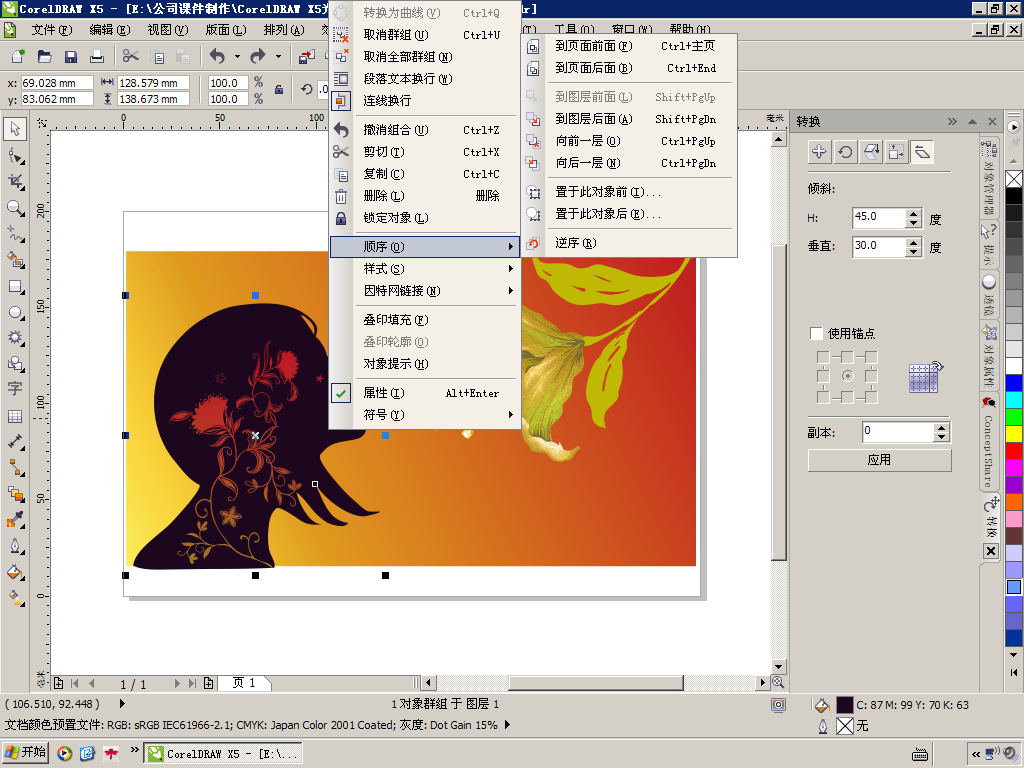Select the Eyedropper tool

click(15, 520)
